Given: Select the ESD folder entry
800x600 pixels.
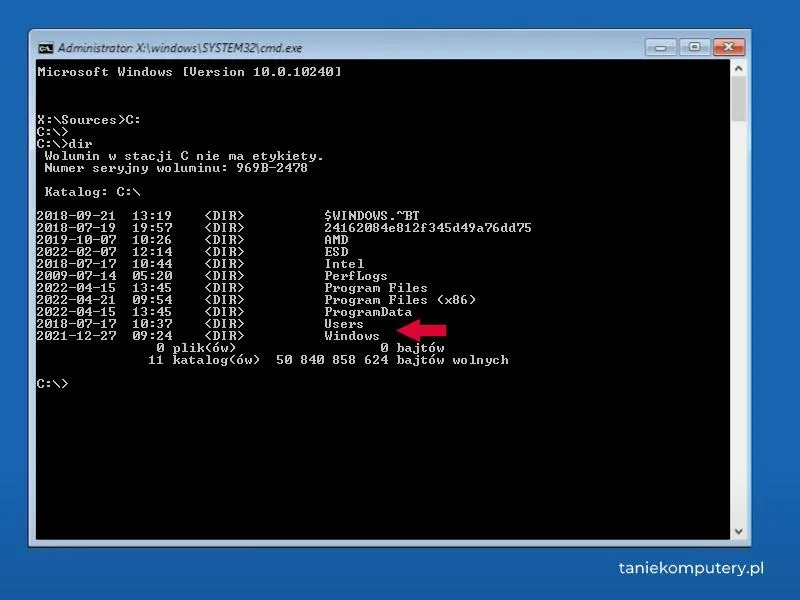Looking at the screenshot, I should 339,251.
